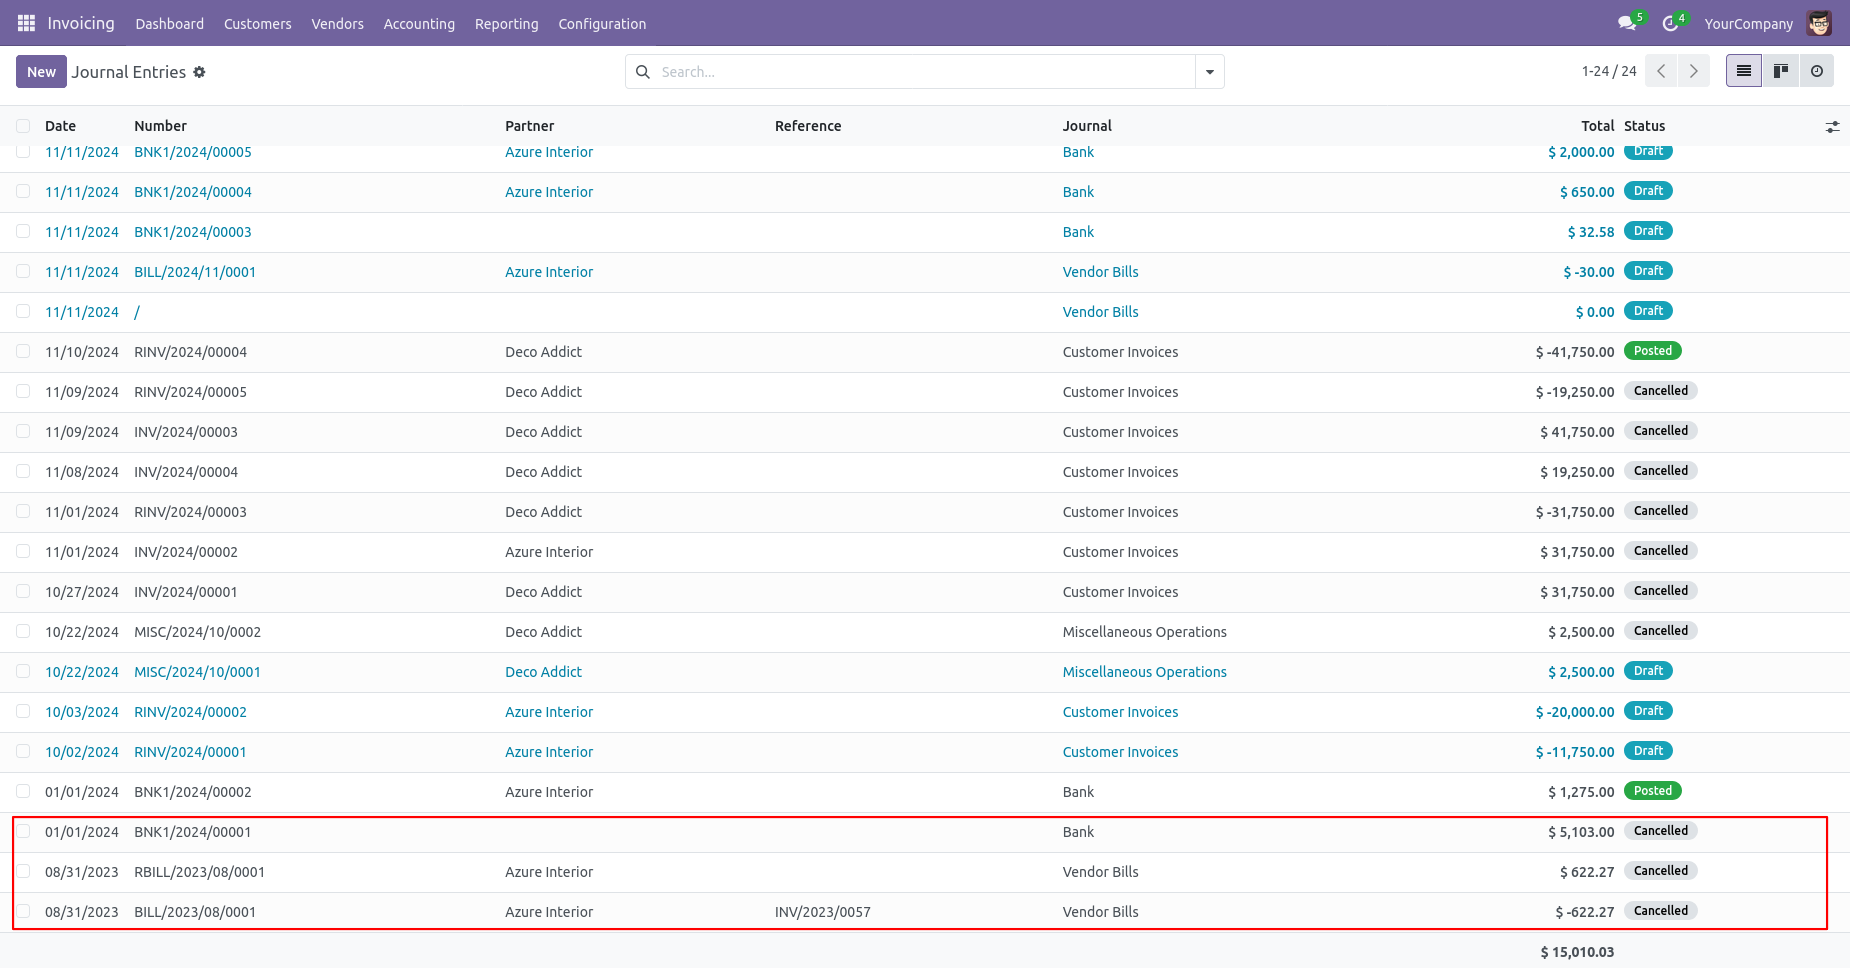Viewport: 1850px width, 968px height.
Task: Open the apps grid menu icon
Action: (26, 23)
